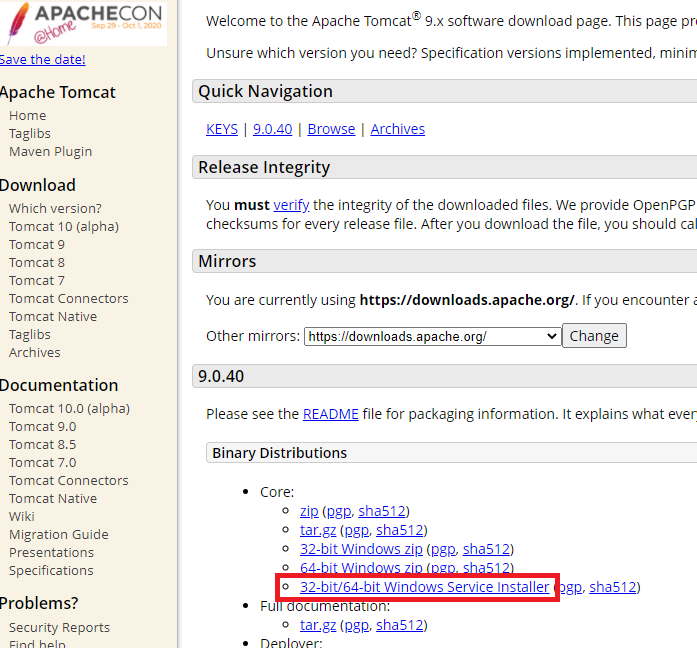Open Tomcat 9.0 documentation
The image size is (697, 648).
(x=43, y=427)
